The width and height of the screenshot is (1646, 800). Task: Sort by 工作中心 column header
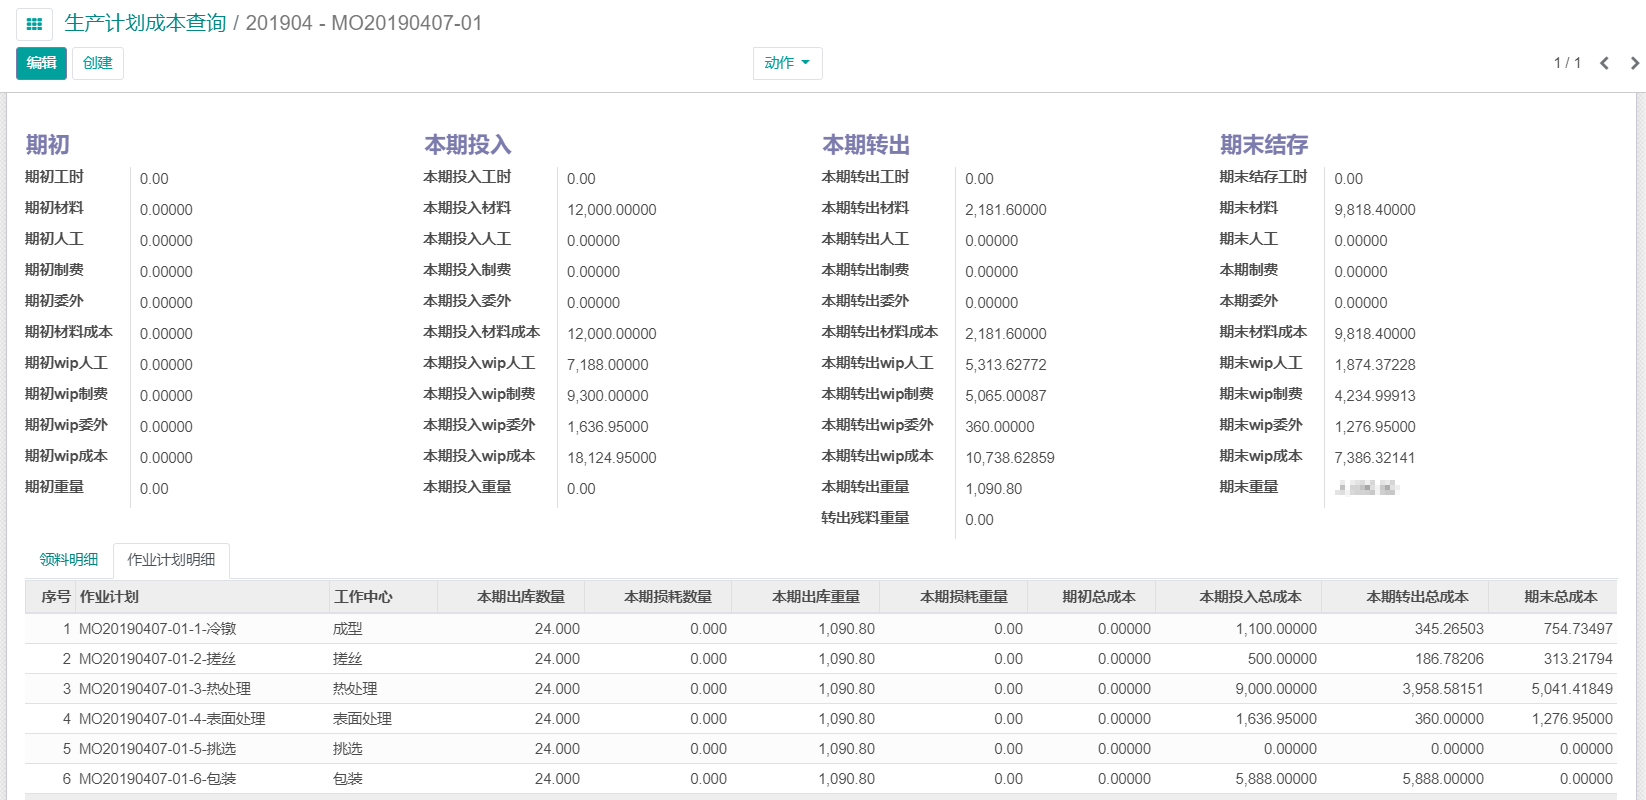(363, 597)
